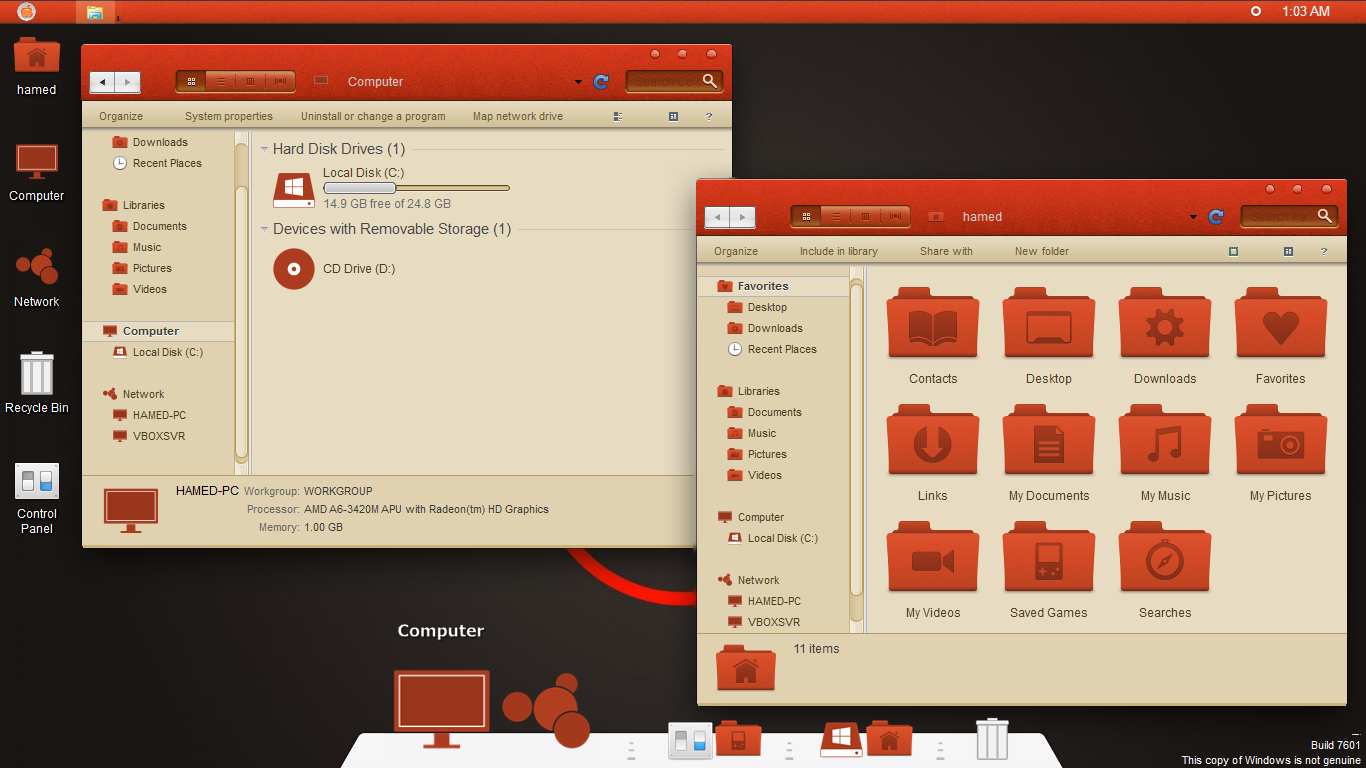Collapse the Hard Disk Drives group
Viewport: 1366px width, 768px height.
(x=264, y=150)
